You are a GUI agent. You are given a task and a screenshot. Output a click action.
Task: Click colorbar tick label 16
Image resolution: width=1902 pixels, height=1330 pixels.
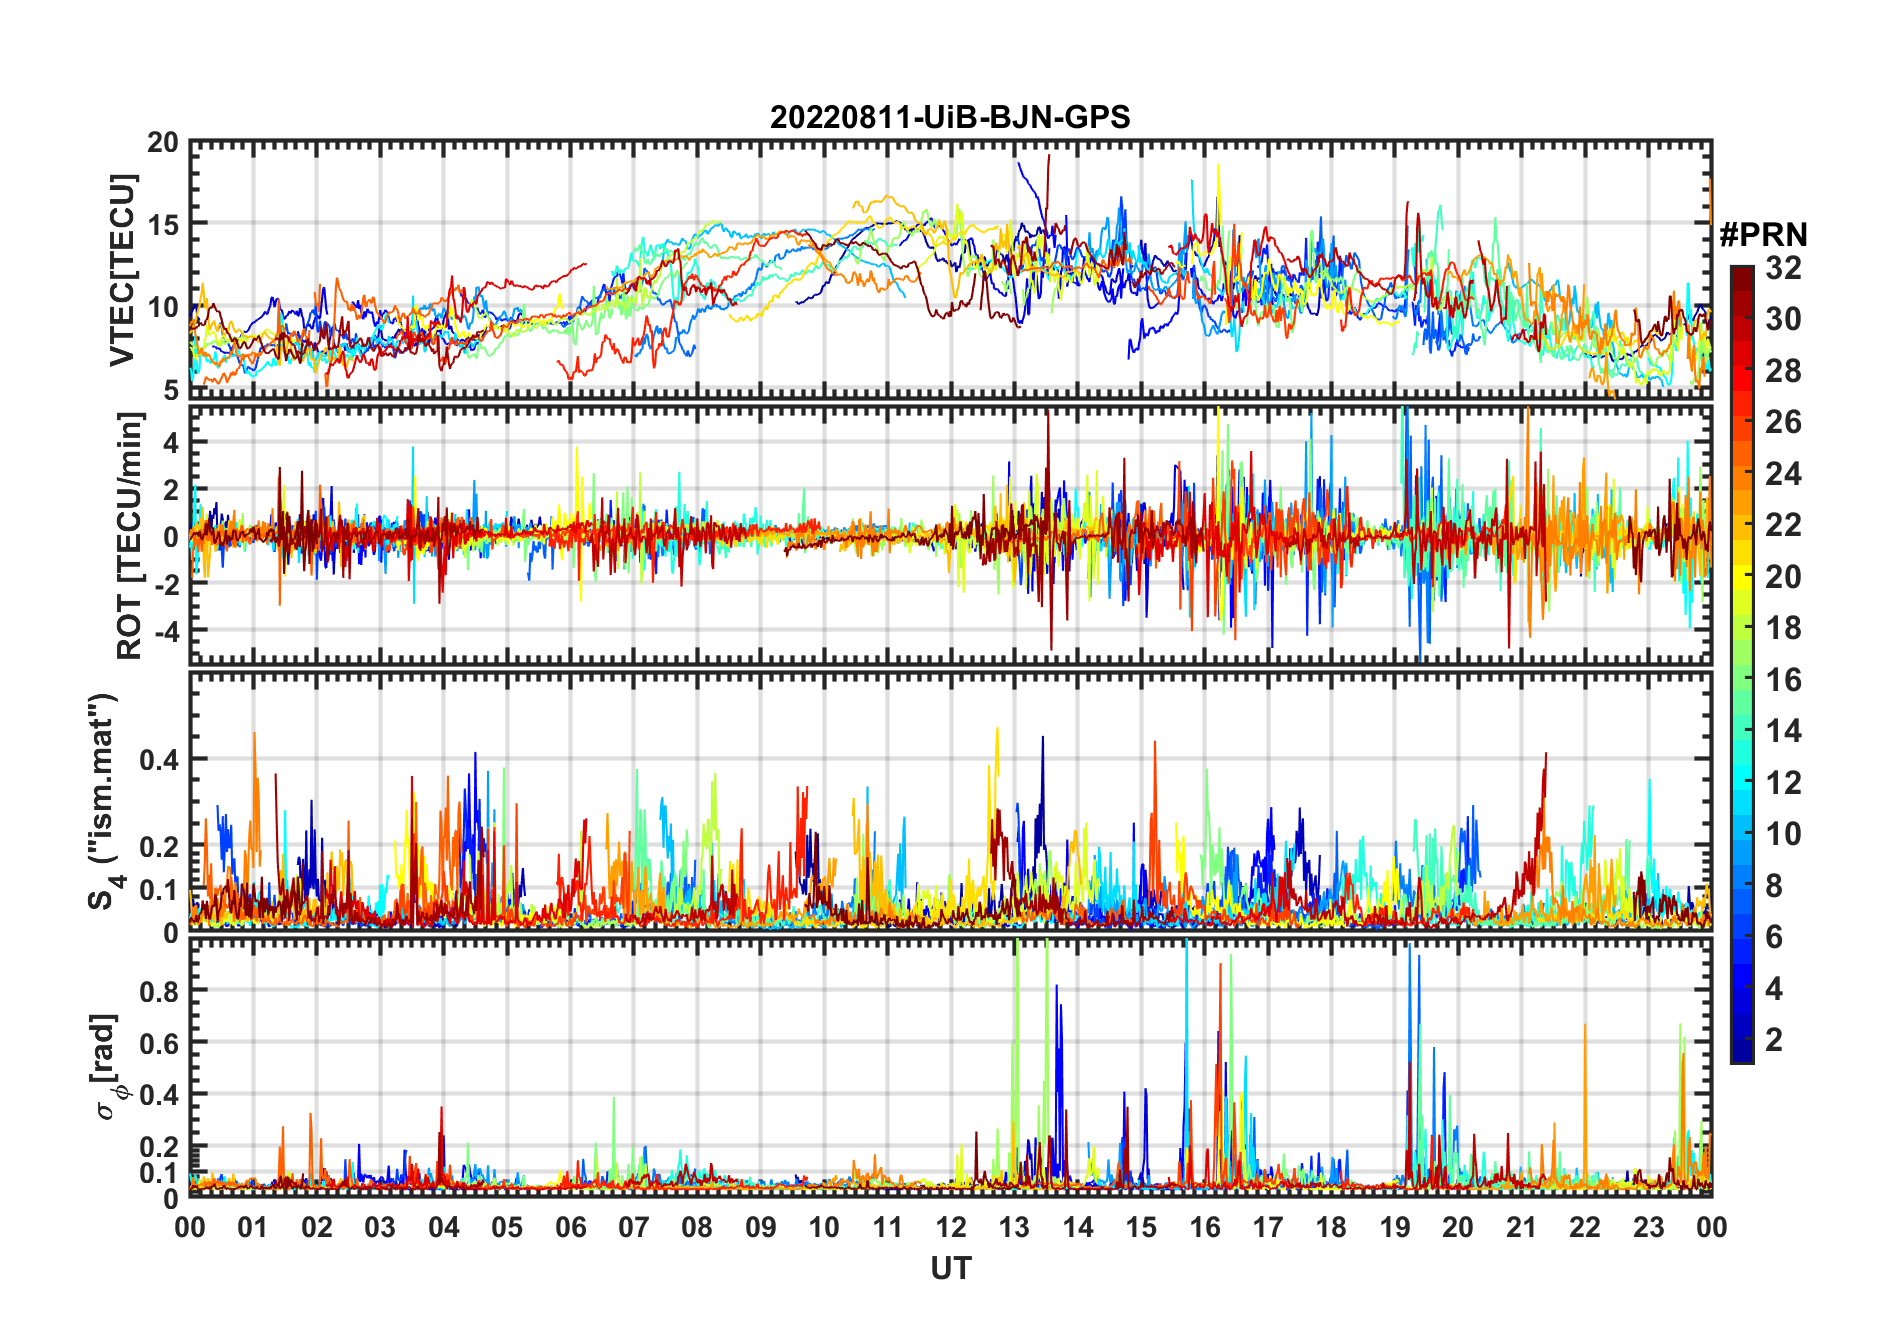click(1783, 680)
